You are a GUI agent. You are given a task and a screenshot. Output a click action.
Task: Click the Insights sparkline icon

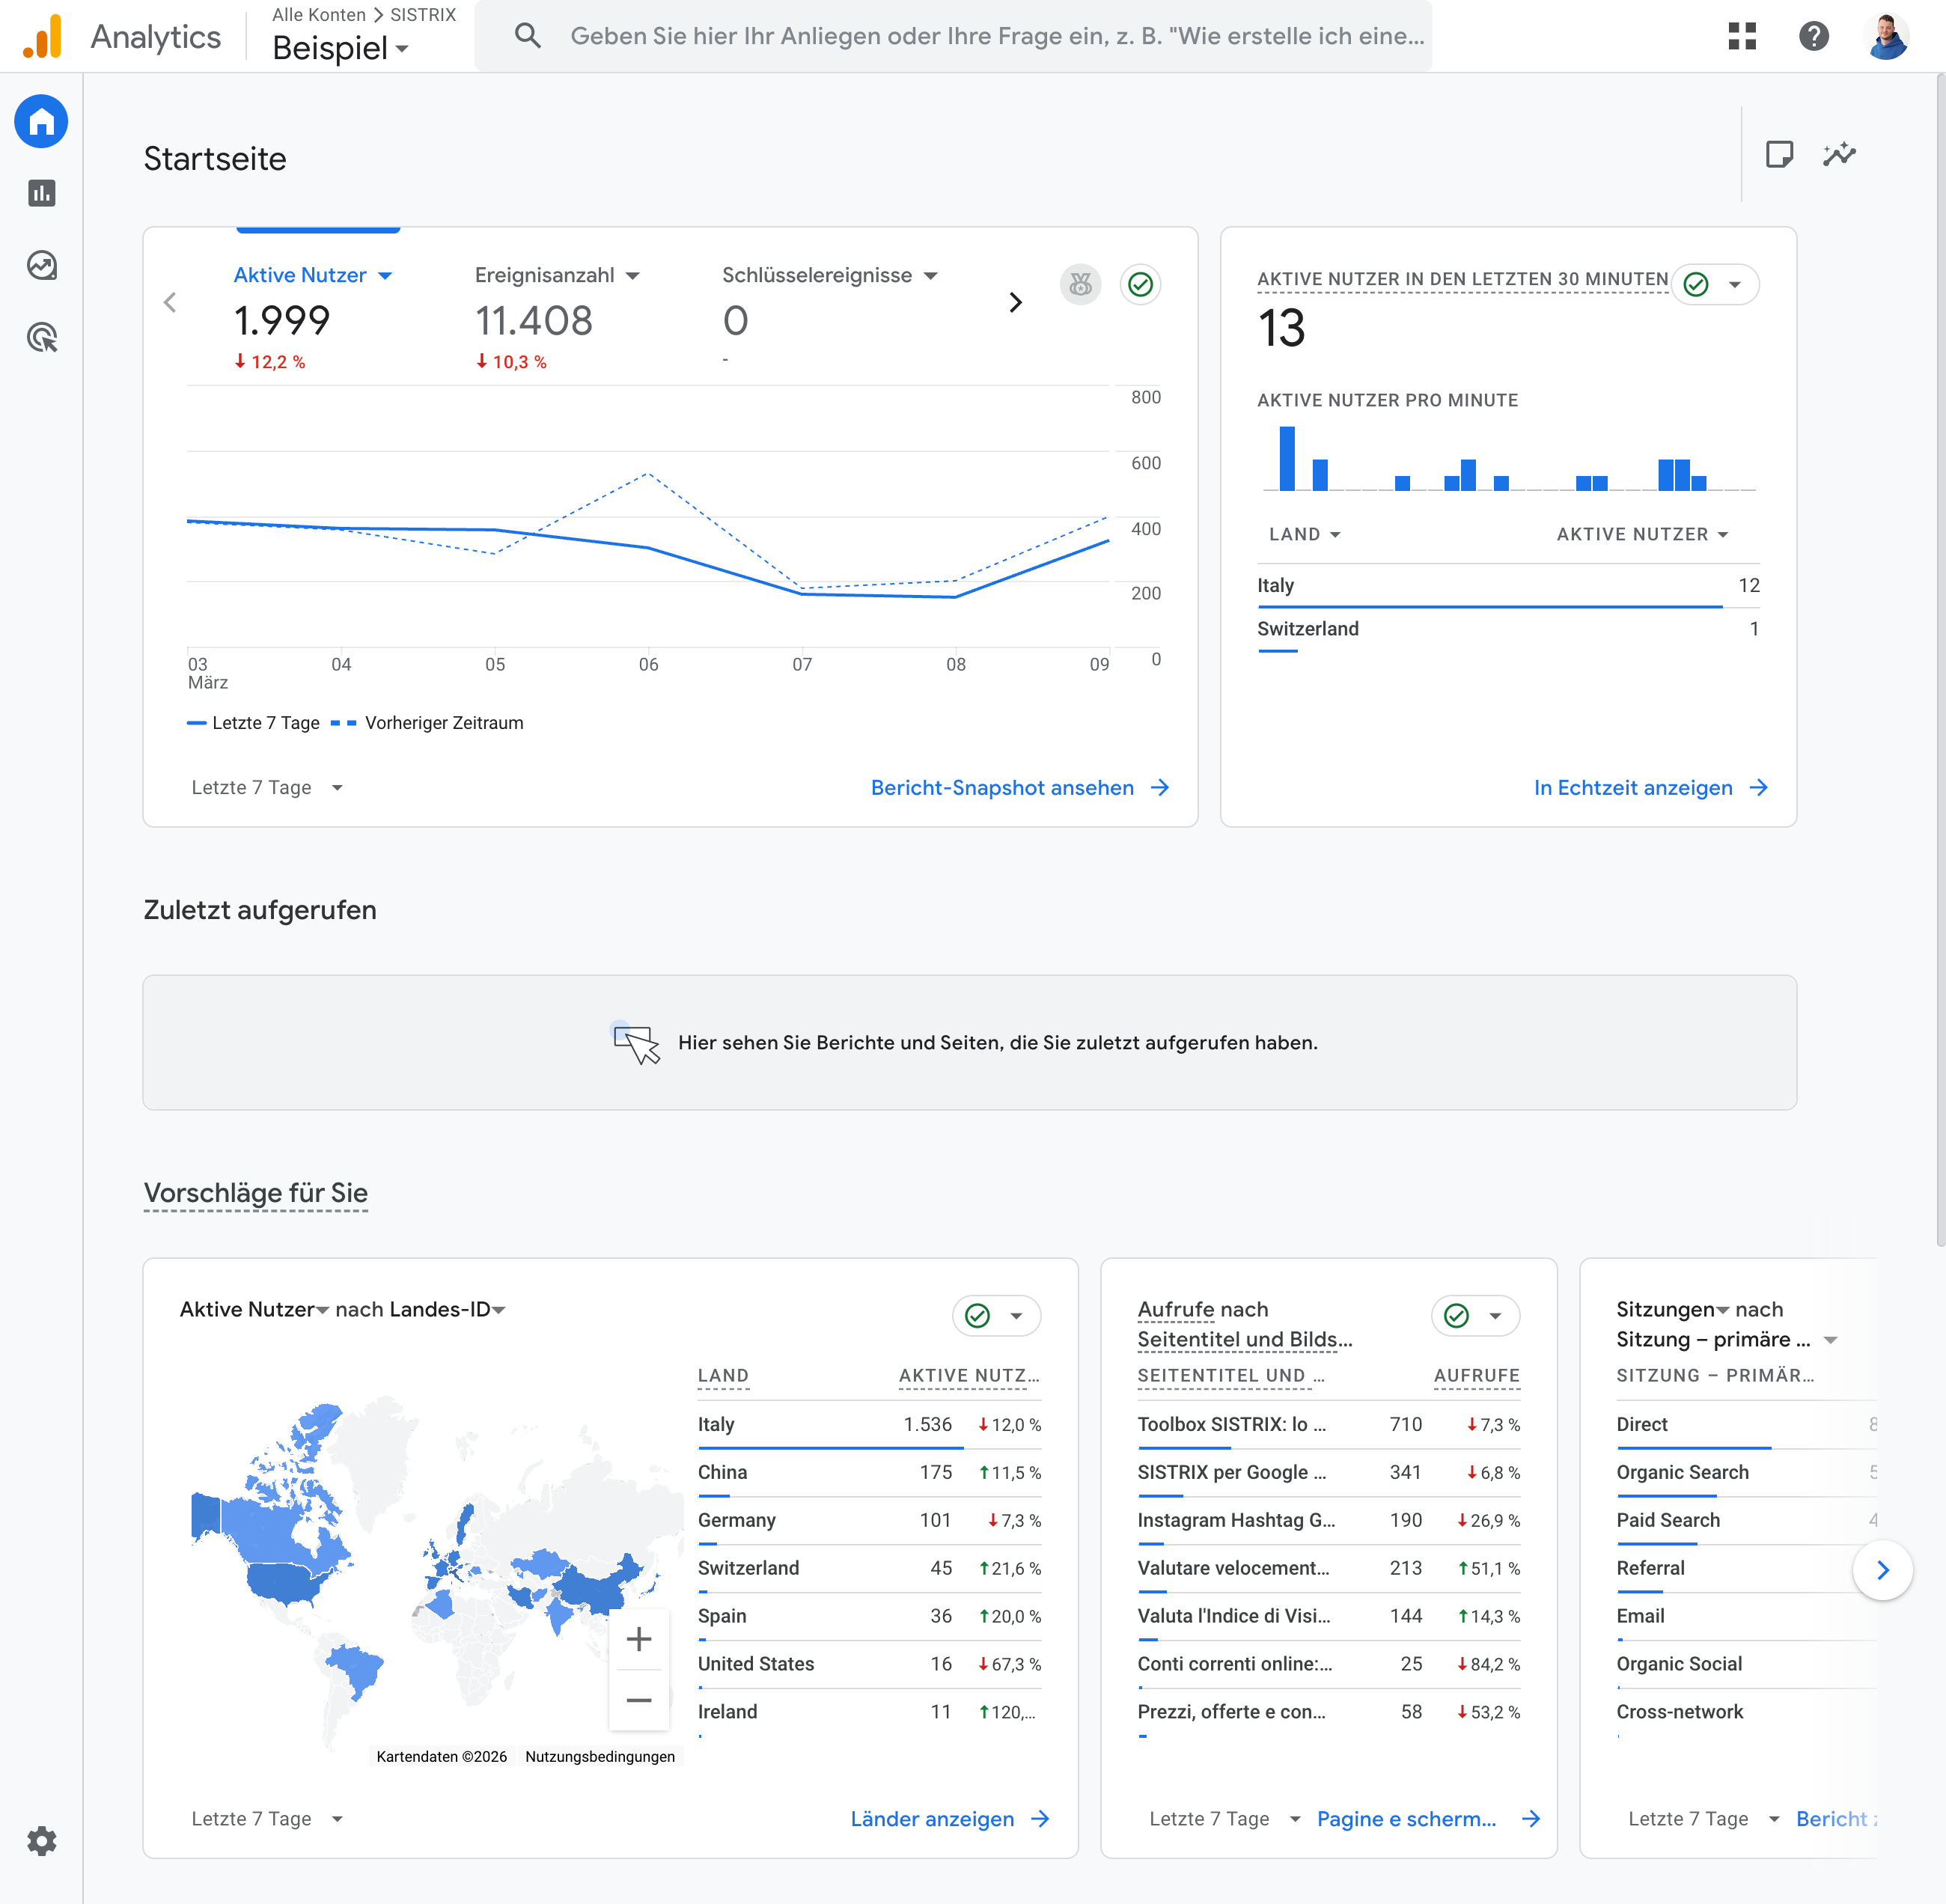click(x=1838, y=154)
